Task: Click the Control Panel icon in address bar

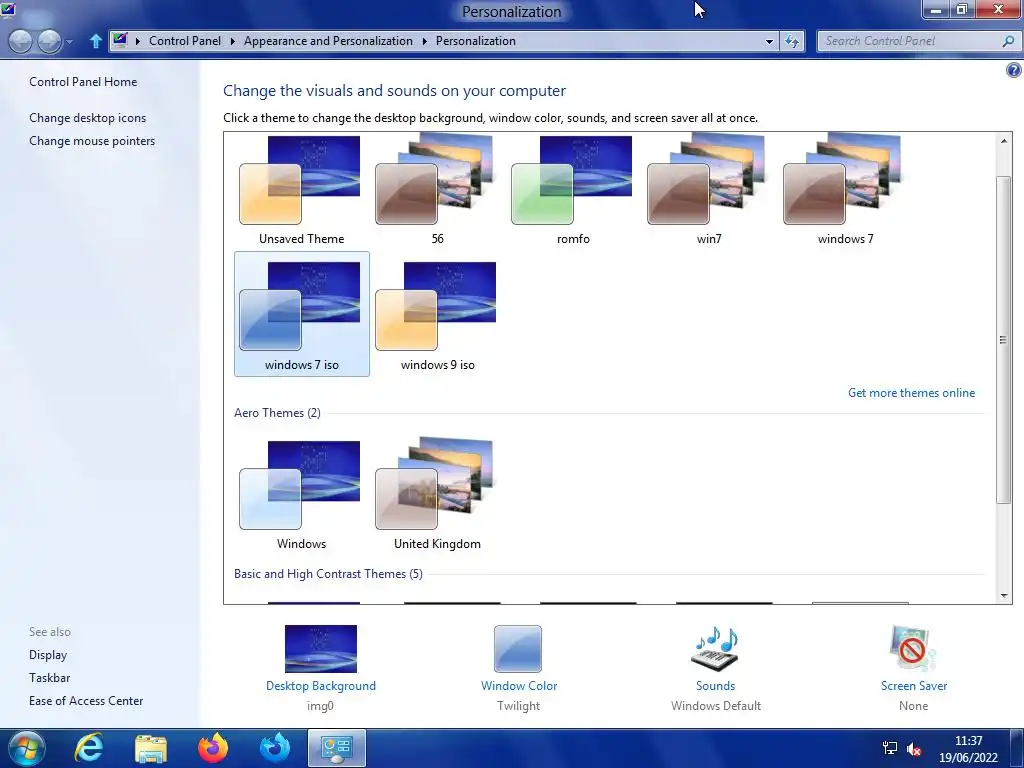Action: coord(120,40)
